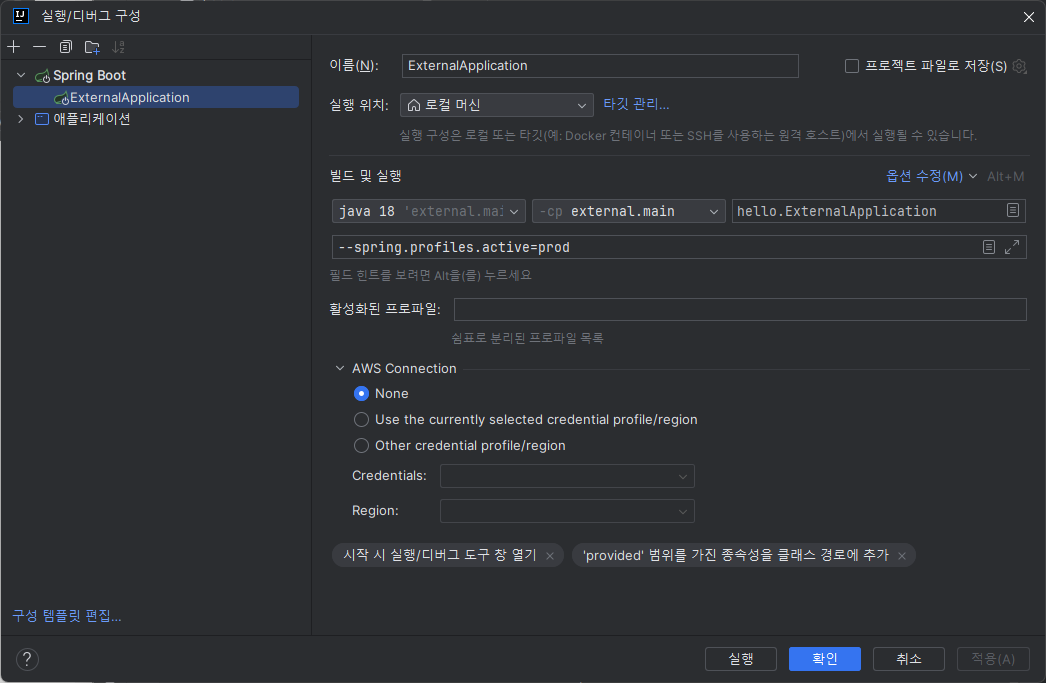The width and height of the screenshot is (1046, 683).
Task: Collapse the Spring Boot tree node
Action: (x=21, y=75)
